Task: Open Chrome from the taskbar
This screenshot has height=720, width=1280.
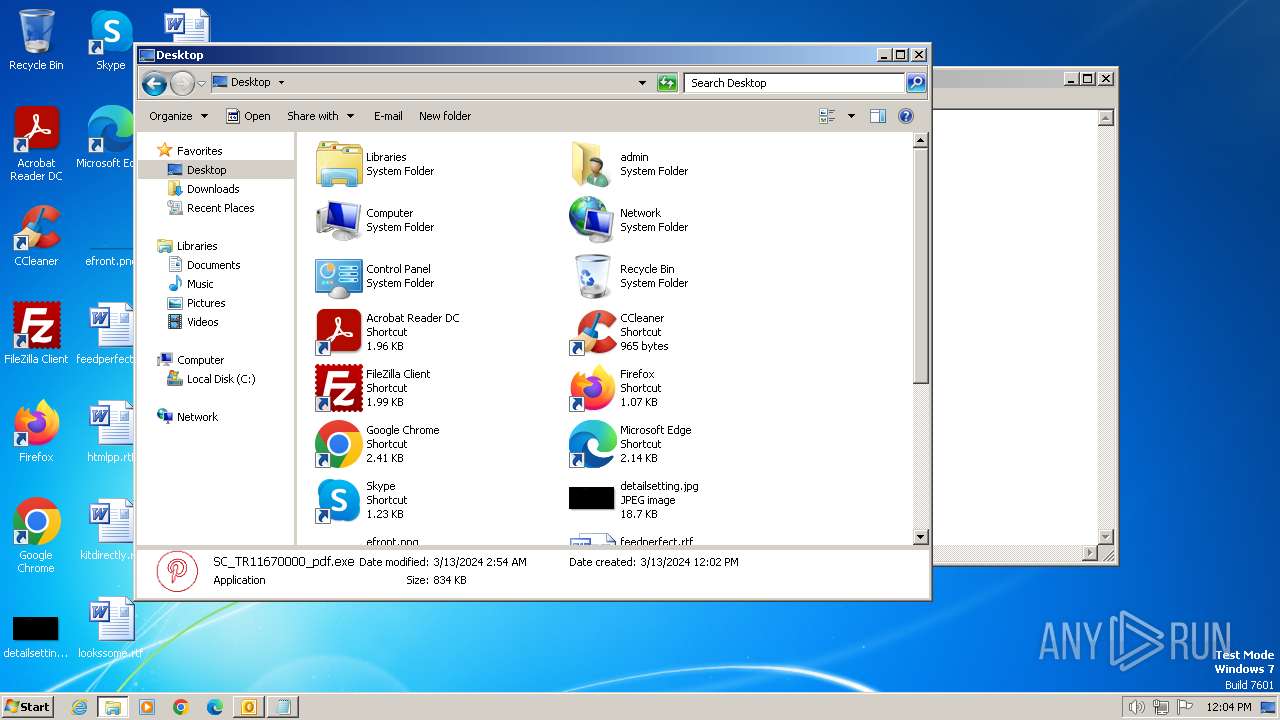Action: [181, 707]
